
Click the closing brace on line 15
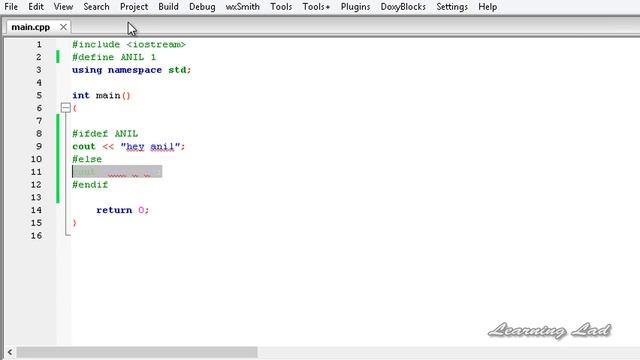(x=75, y=223)
